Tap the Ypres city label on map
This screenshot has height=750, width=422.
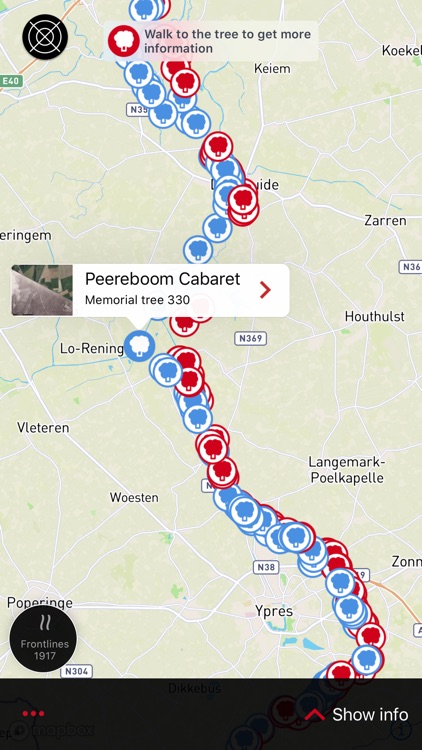coord(274,611)
